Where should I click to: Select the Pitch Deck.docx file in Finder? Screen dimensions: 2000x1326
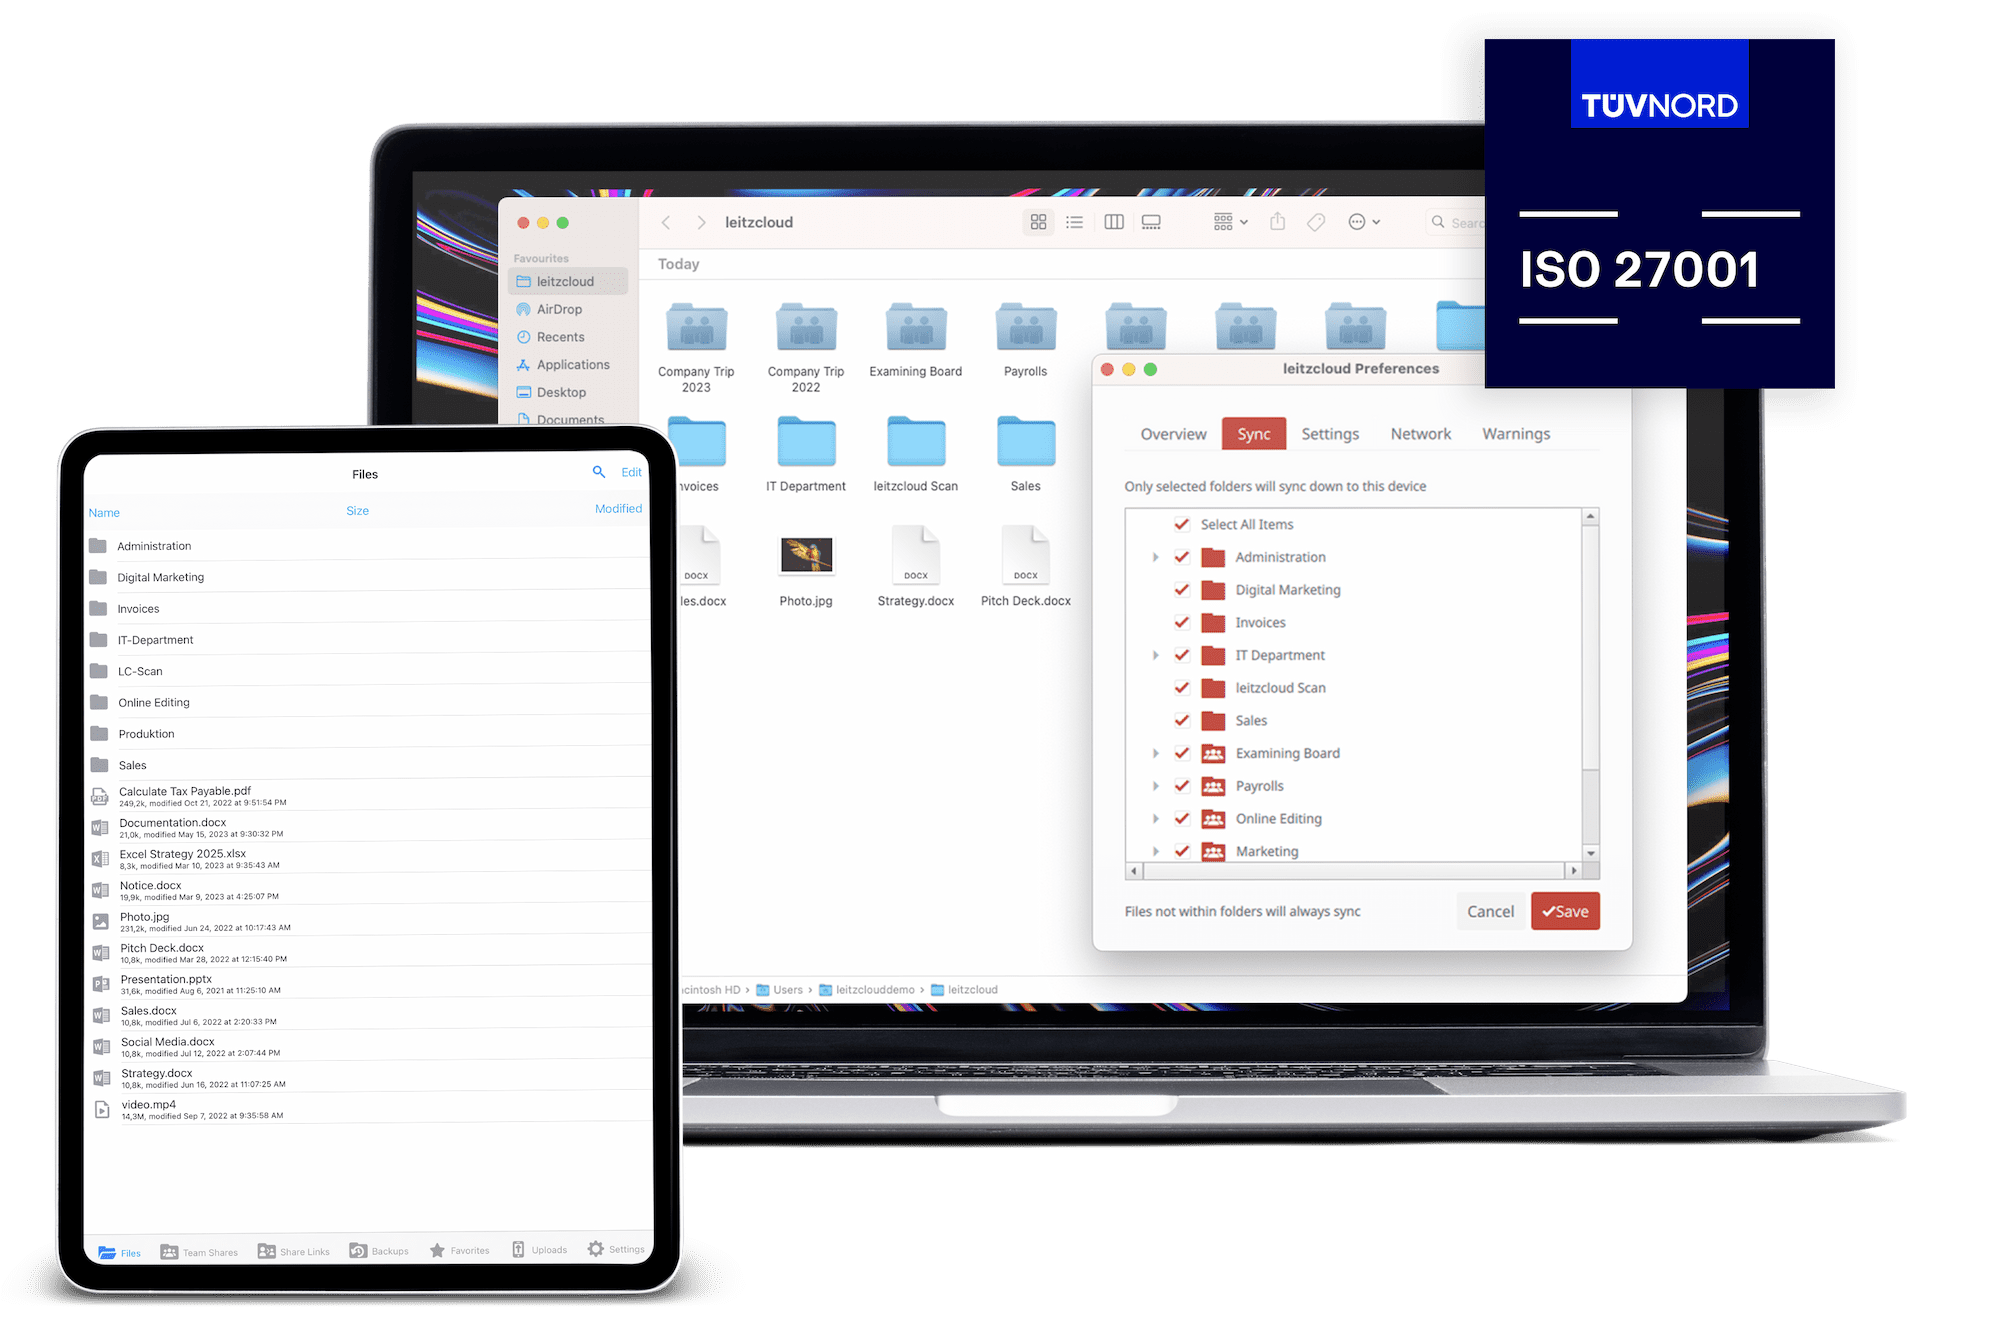(x=1026, y=567)
